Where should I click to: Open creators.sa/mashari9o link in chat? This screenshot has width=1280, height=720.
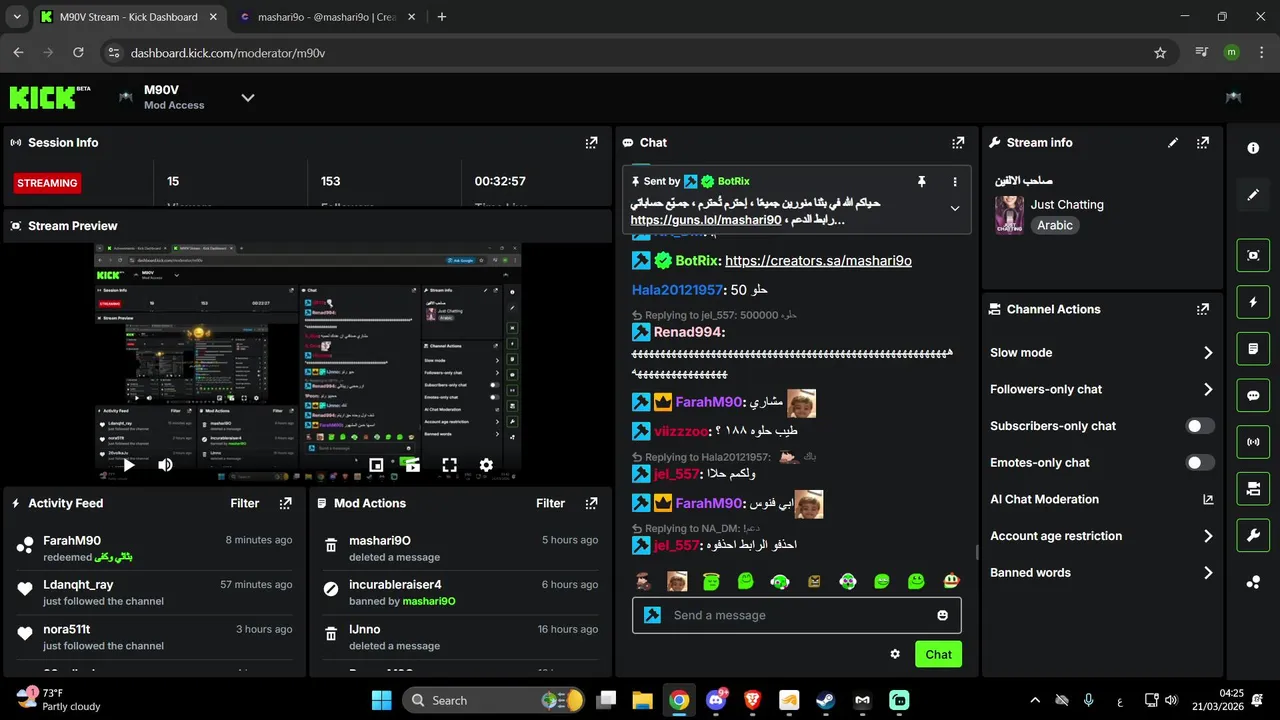[x=818, y=261]
